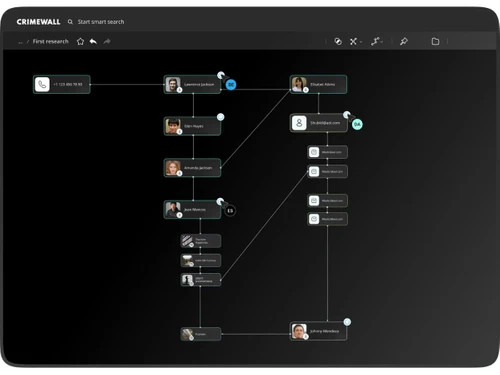The height and width of the screenshot is (375, 500).
Task: Click the teal DA collaborator badge
Action: click(x=357, y=124)
